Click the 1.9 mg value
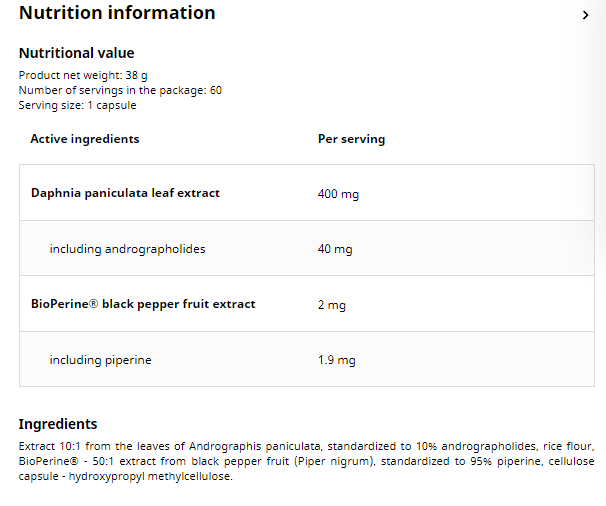 click(337, 360)
